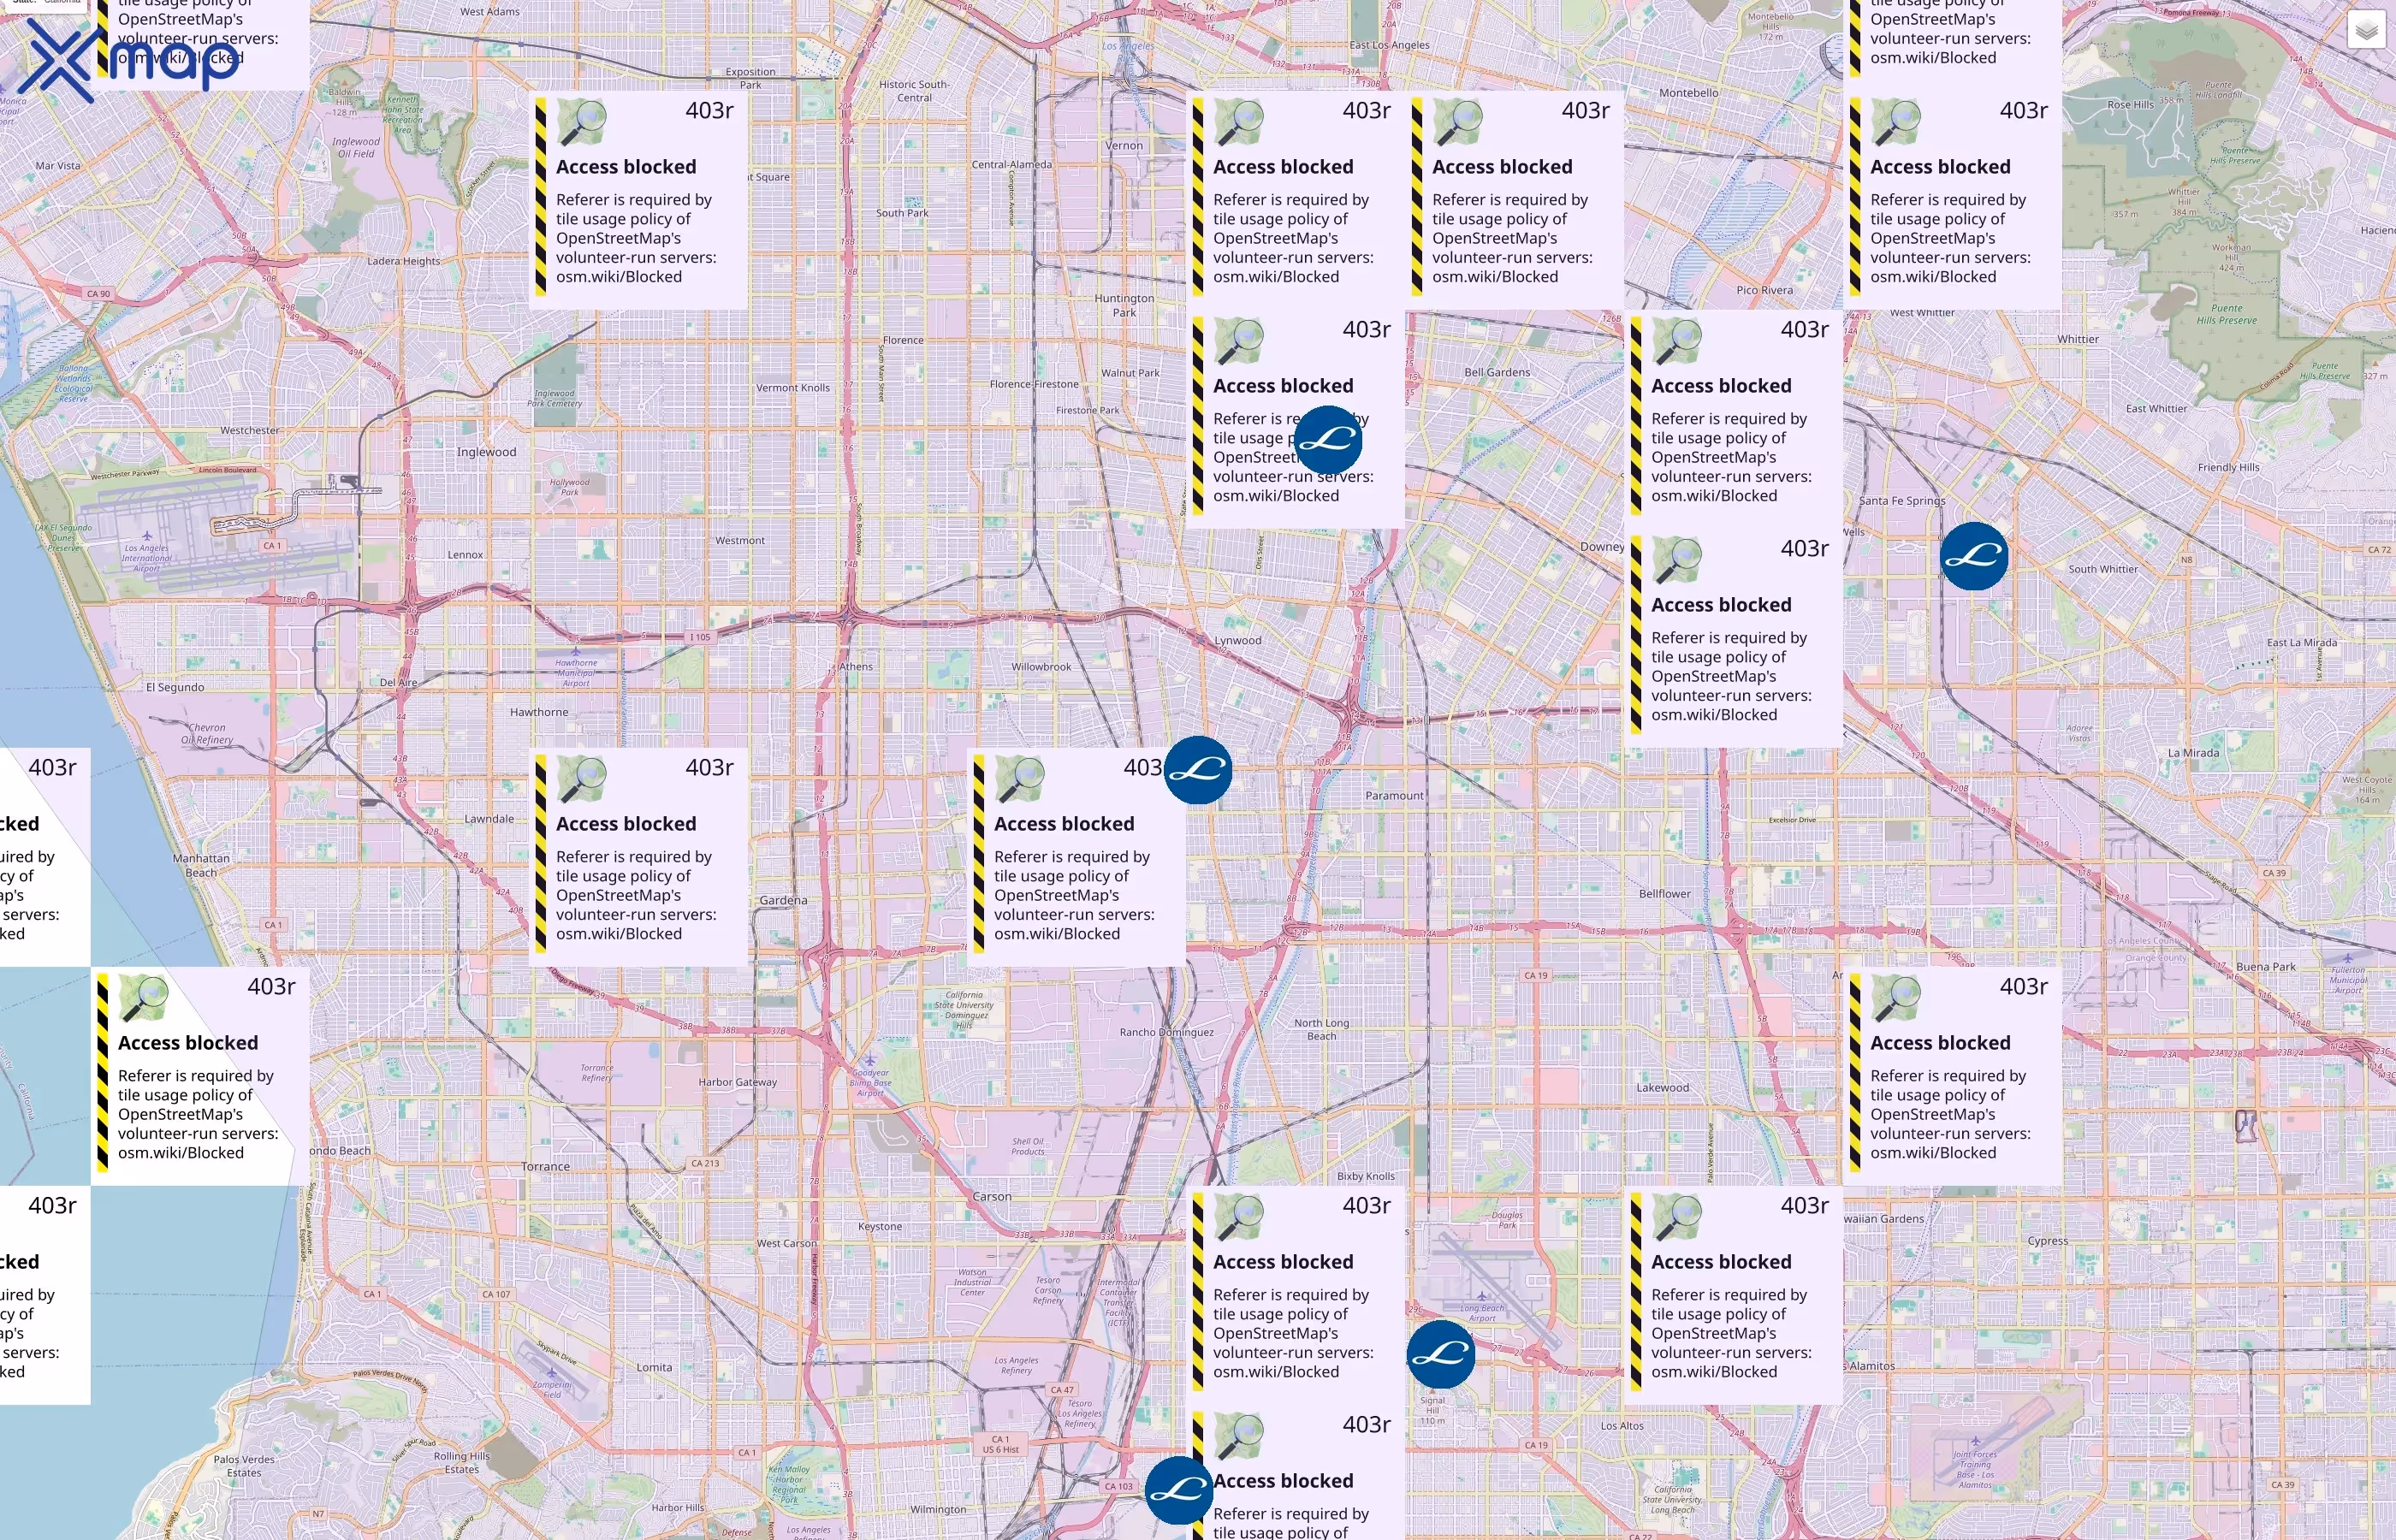
Task: Click the Manhattan Beach label
Action: click(201, 865)
